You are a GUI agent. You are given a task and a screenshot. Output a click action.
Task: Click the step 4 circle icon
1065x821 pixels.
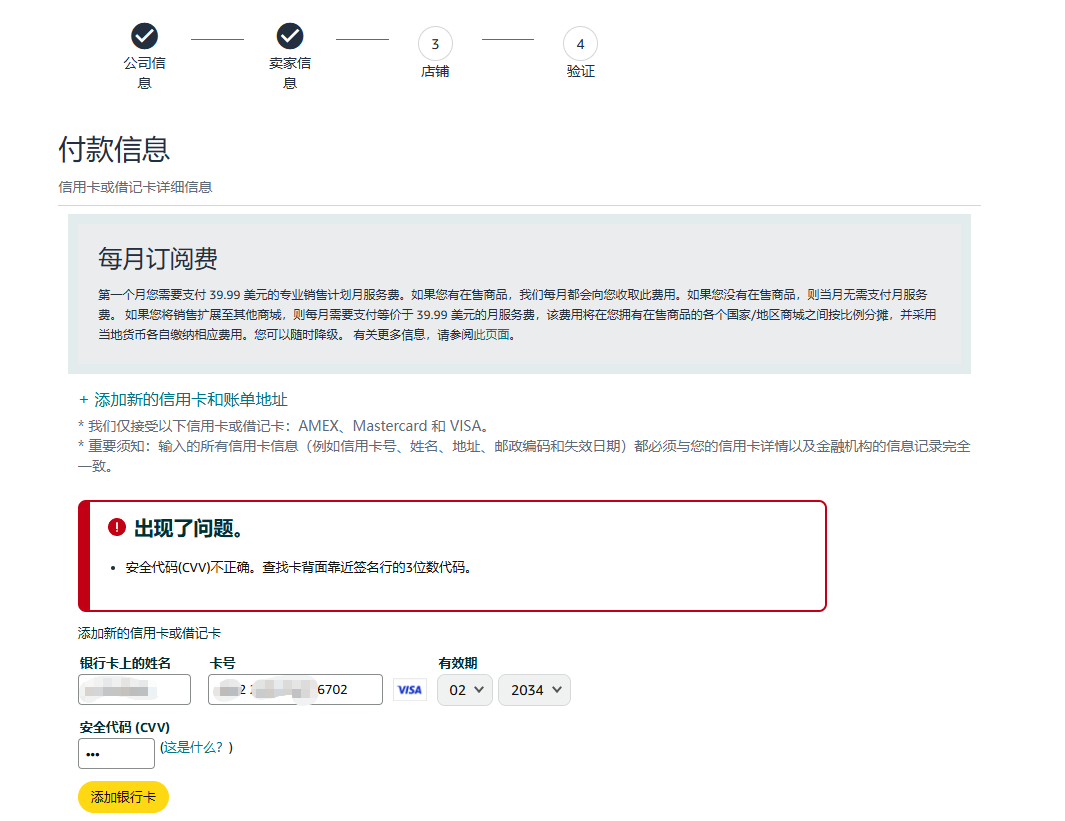(x=580, y=44)
